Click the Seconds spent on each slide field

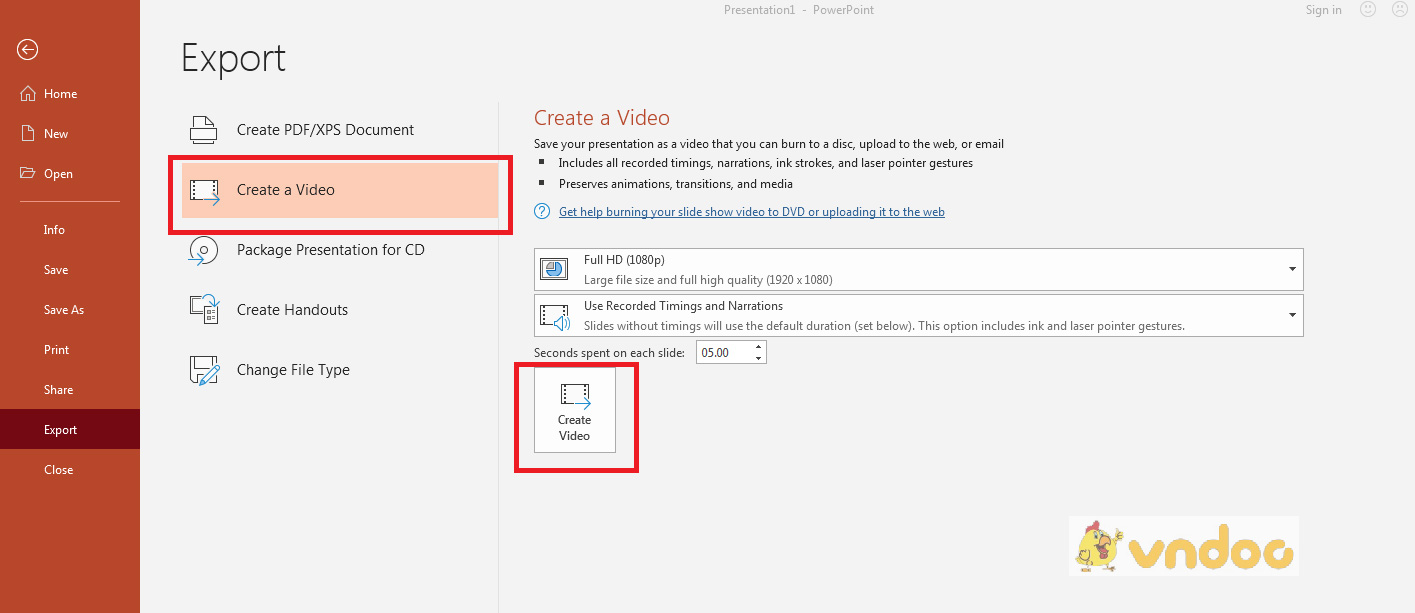723,353
